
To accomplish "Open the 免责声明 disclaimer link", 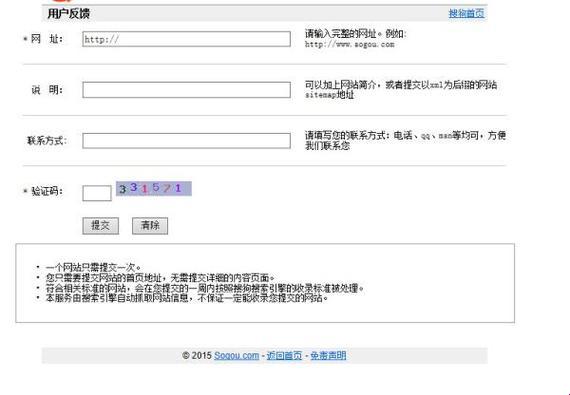I will pos(328,355).
